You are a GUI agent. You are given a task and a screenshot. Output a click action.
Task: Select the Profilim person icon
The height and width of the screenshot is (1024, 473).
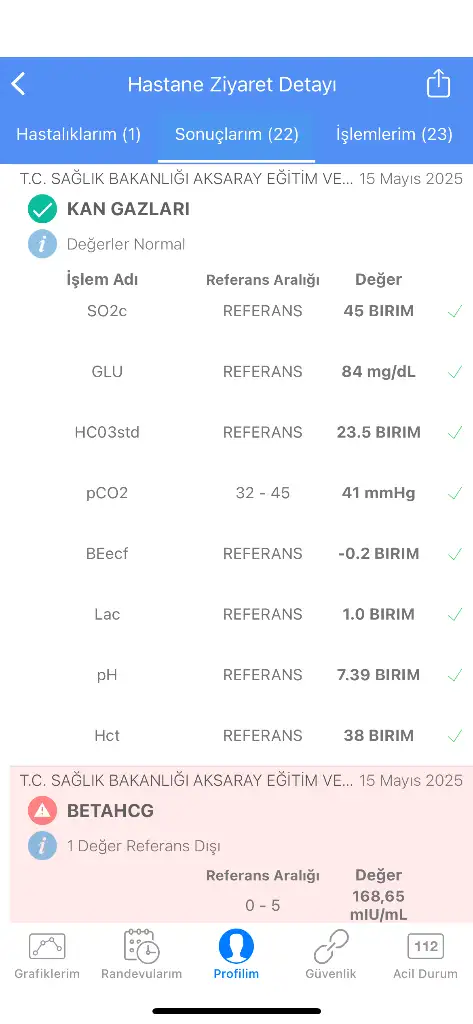(236, 946)
